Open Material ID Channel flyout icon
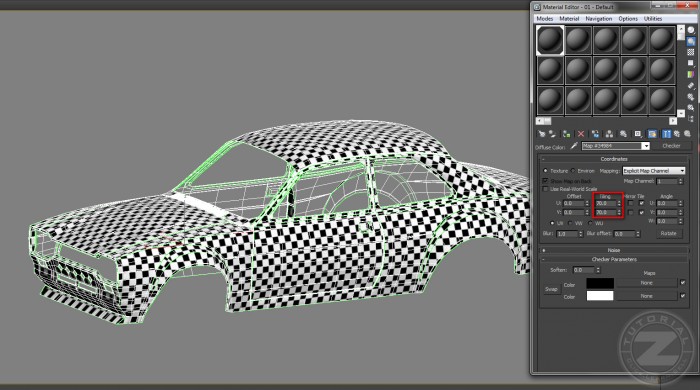This screenshot has height=390, width=700. (x=638, y=134)
